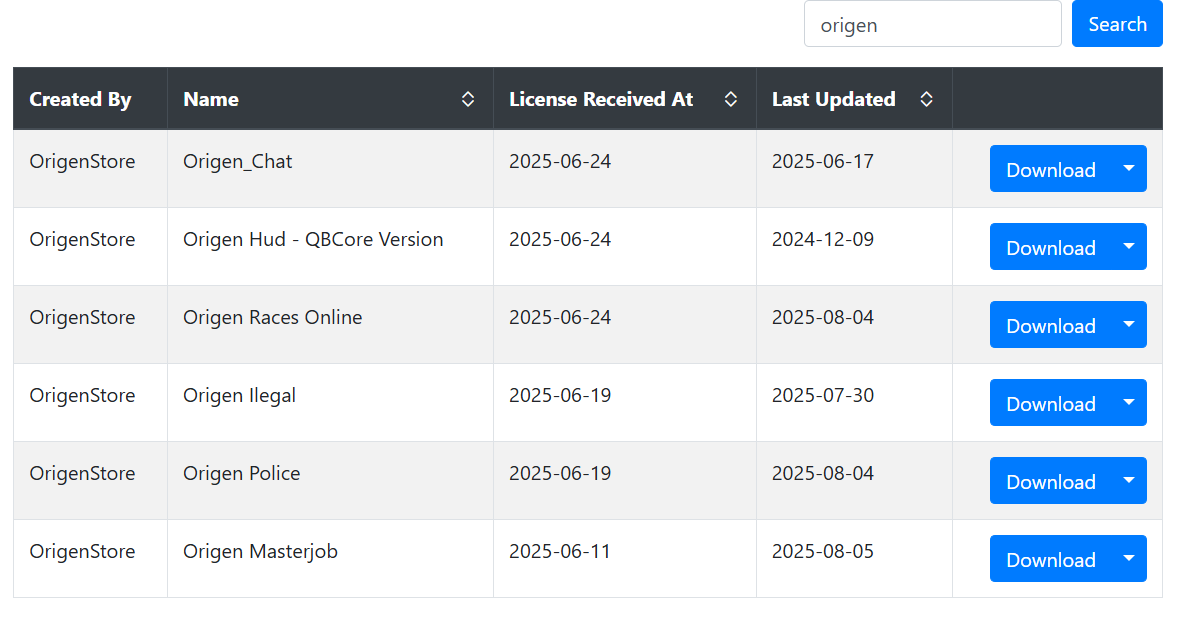Sort by Last Updated sort icon

(x=926, y=99)
